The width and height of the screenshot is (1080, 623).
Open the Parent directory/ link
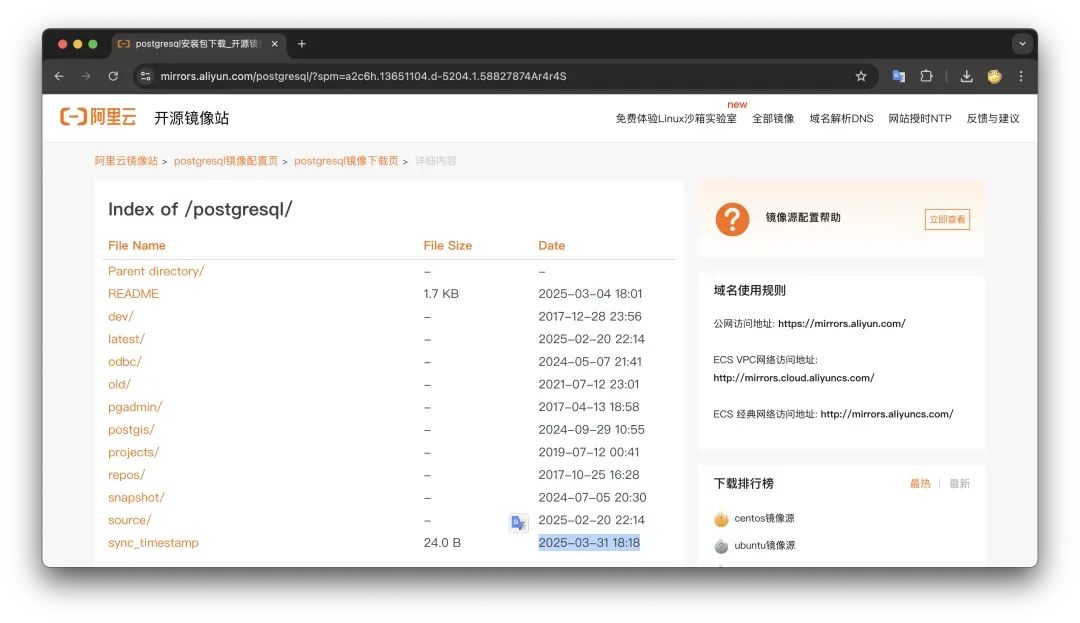[156, 271]
